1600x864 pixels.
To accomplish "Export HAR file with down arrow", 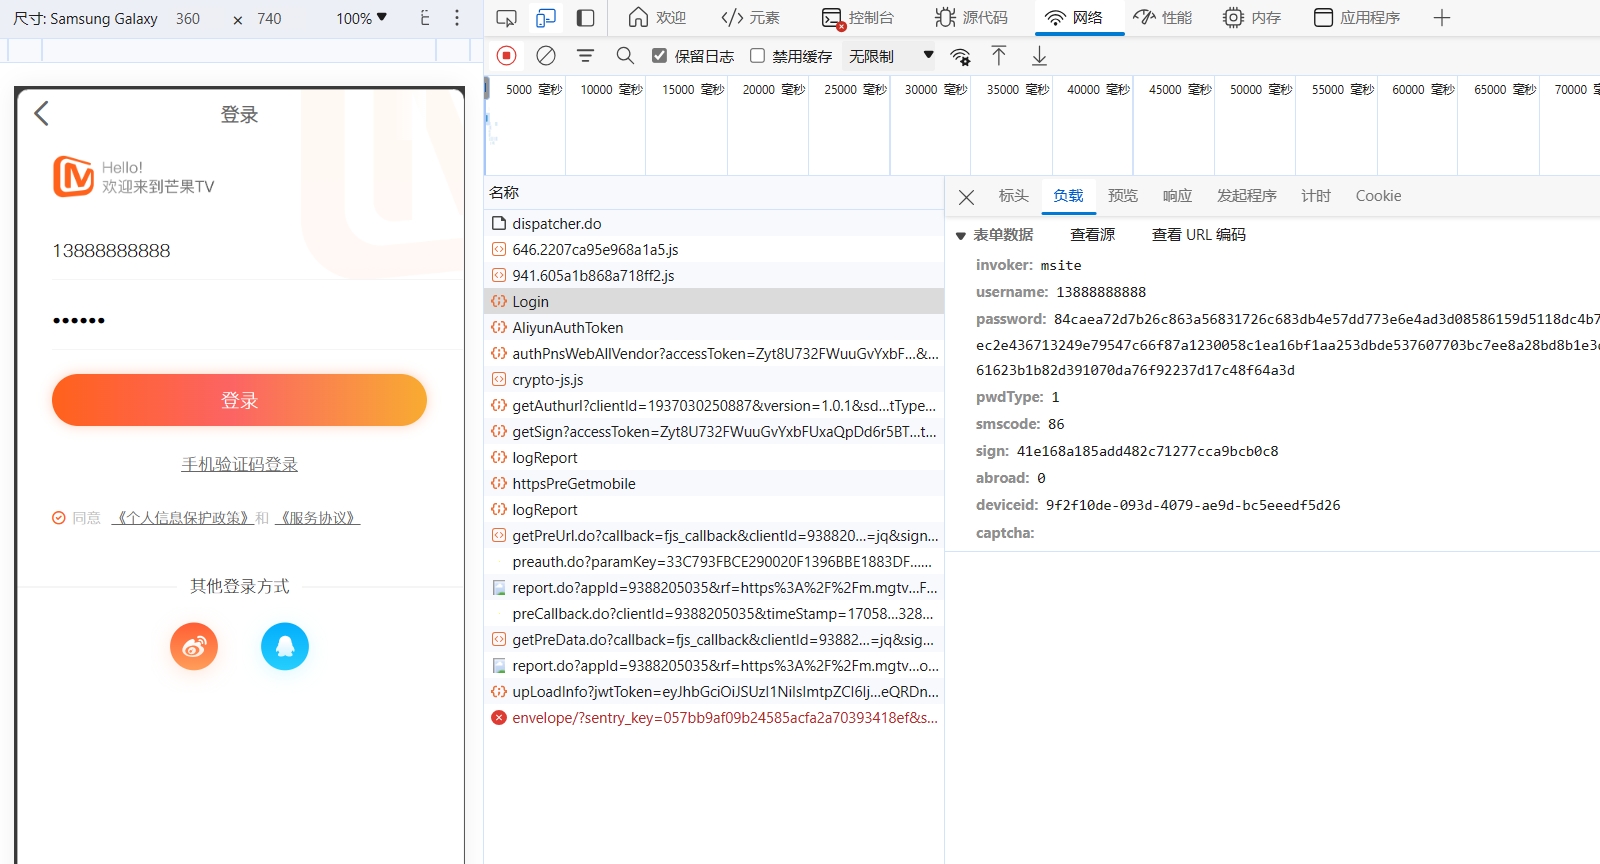I will (1039, 56).
